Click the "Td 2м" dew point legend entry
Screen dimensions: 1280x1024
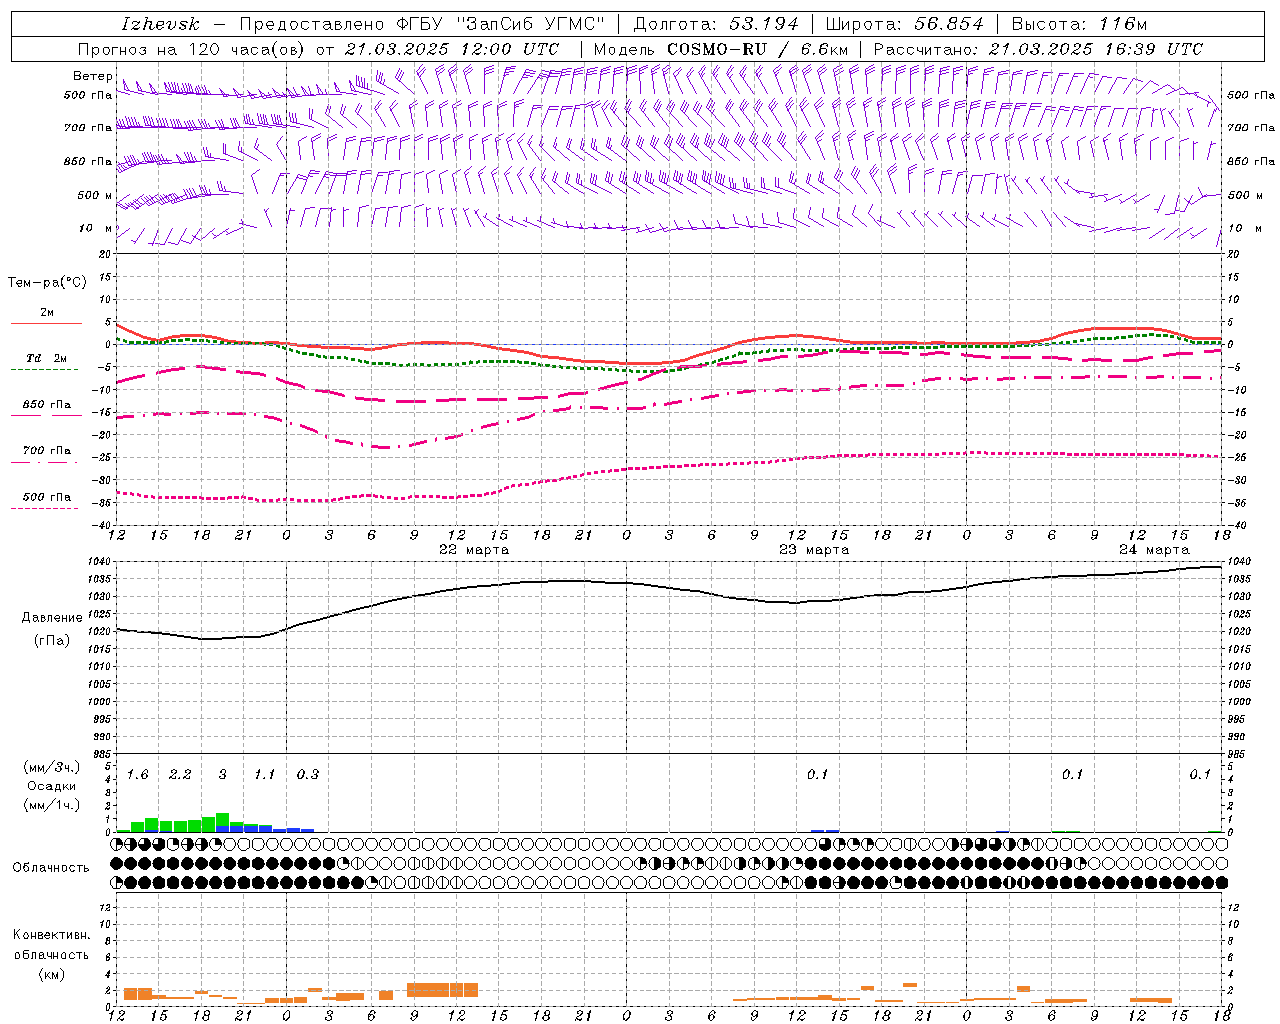46,358
